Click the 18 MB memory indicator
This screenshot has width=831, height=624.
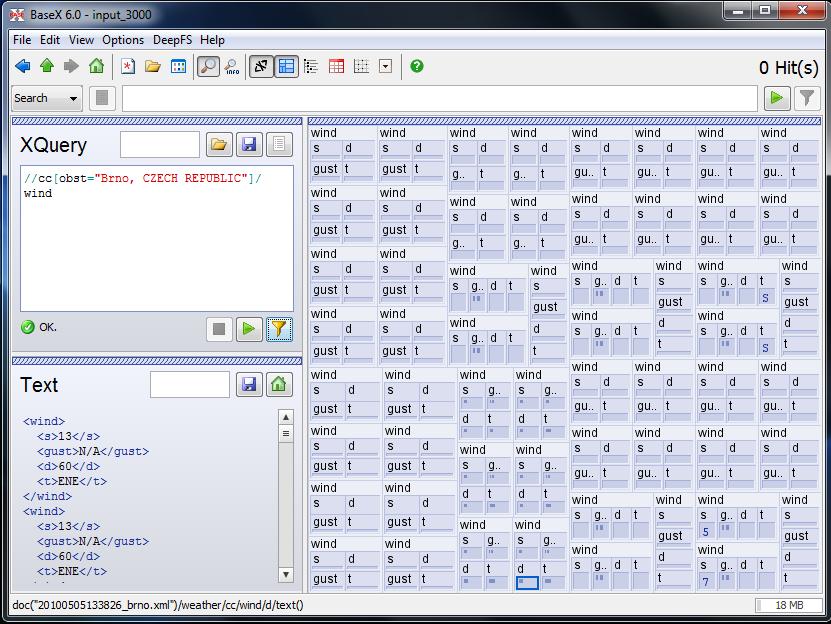[789, 605]
